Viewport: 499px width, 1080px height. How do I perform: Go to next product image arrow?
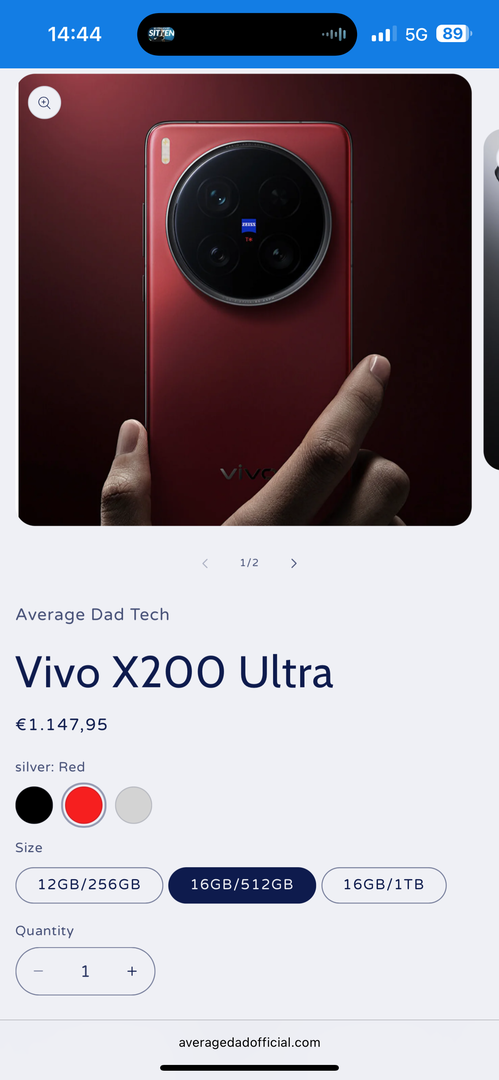point(294,563)
